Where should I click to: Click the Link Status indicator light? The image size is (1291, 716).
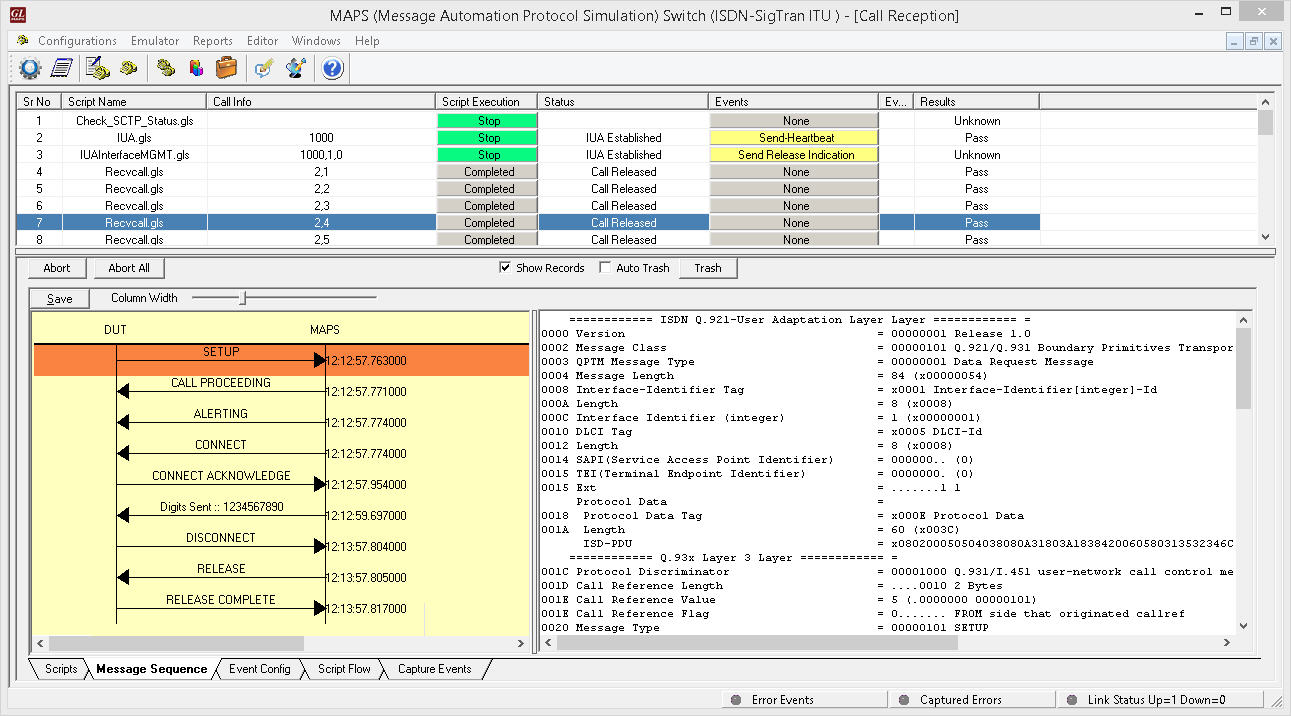tap(1072, 700)
